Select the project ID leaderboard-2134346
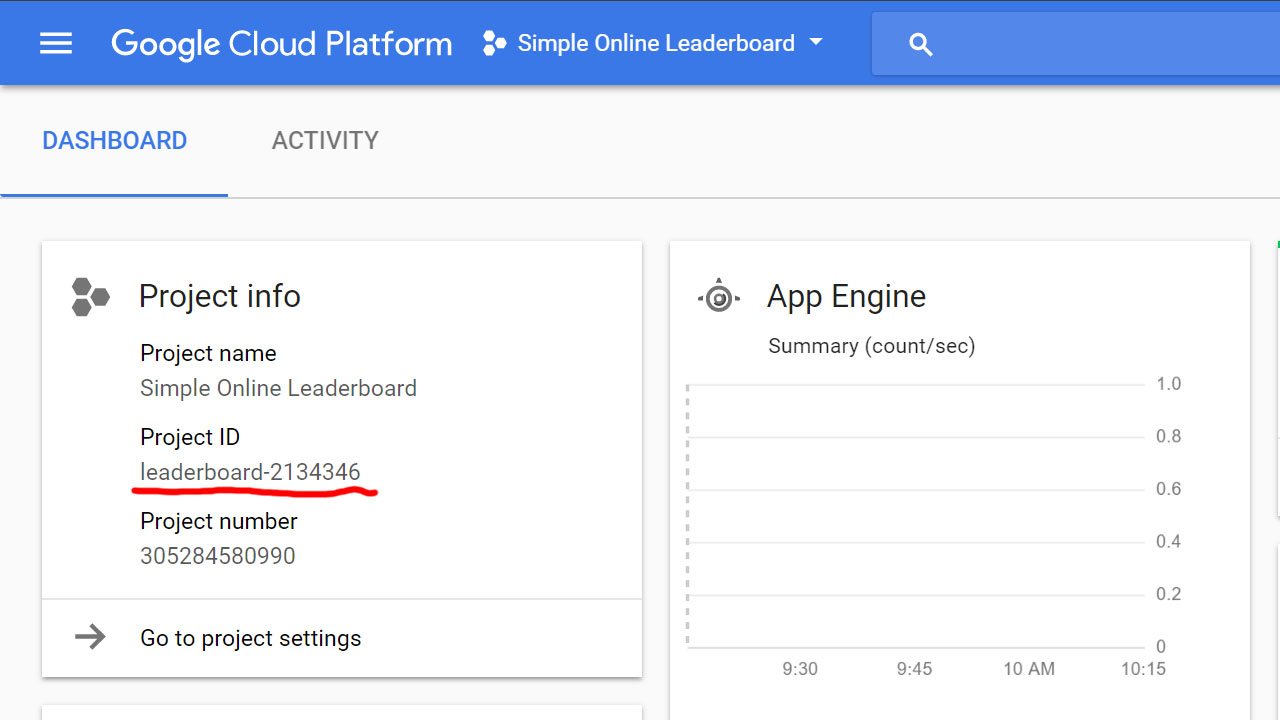Image resolution: width=1280 pixels, height=720 pixels. click(250, 472)
